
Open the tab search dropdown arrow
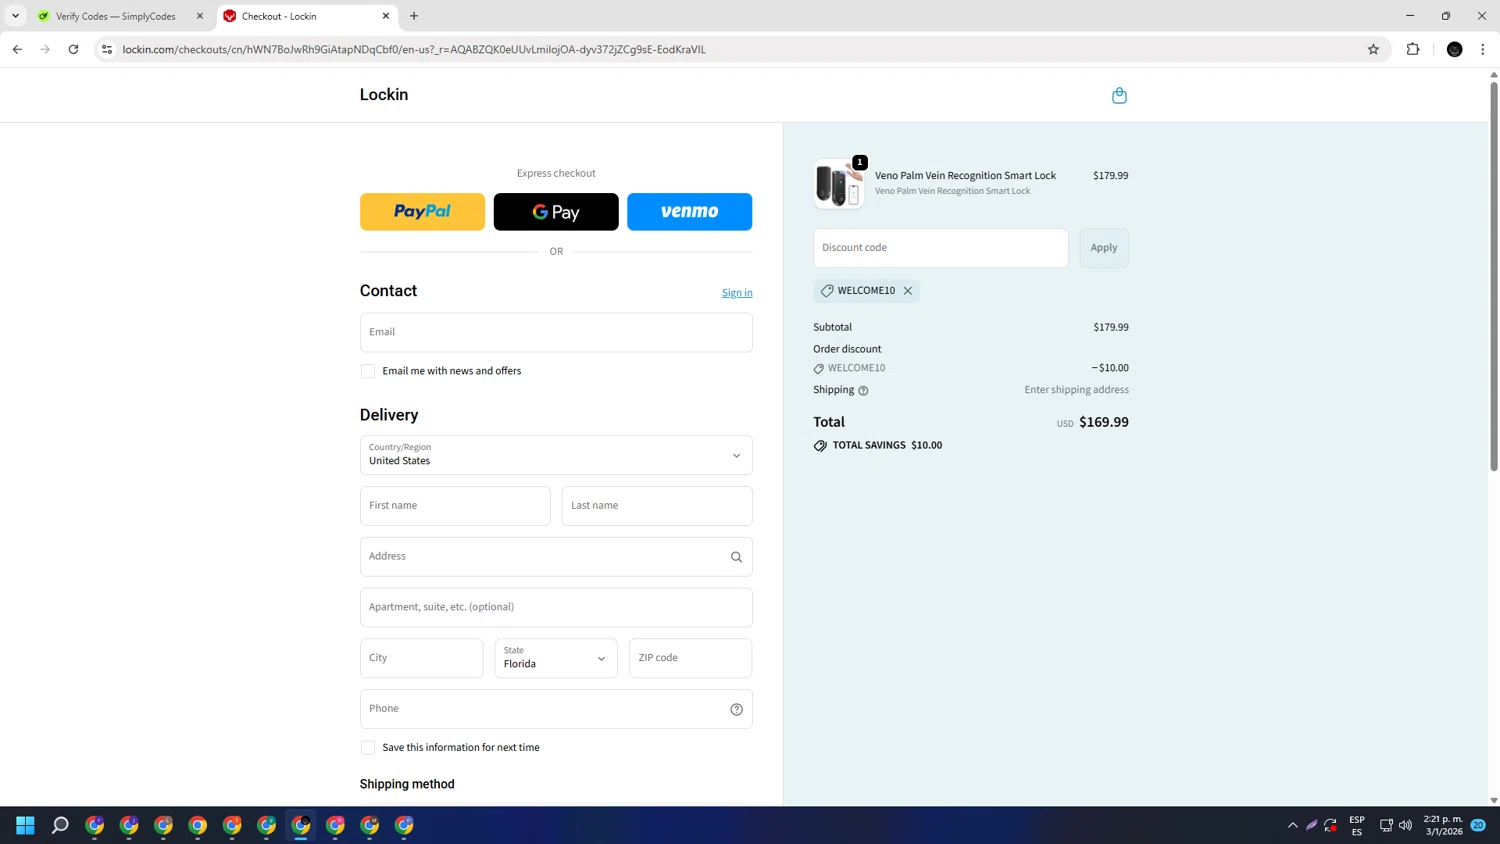(15, 16)
